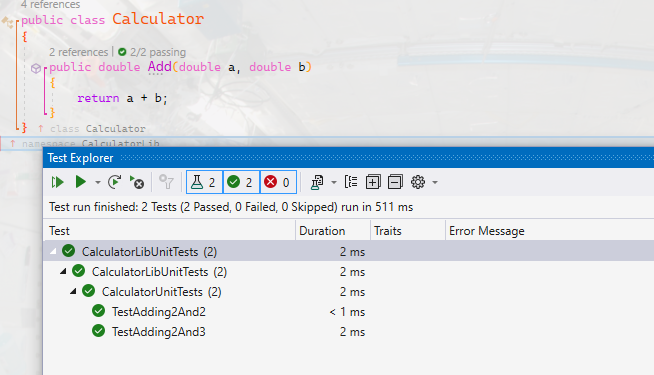Screen dimensions: 654x375
Task: Click the green Run button
Action: point(80,182)
